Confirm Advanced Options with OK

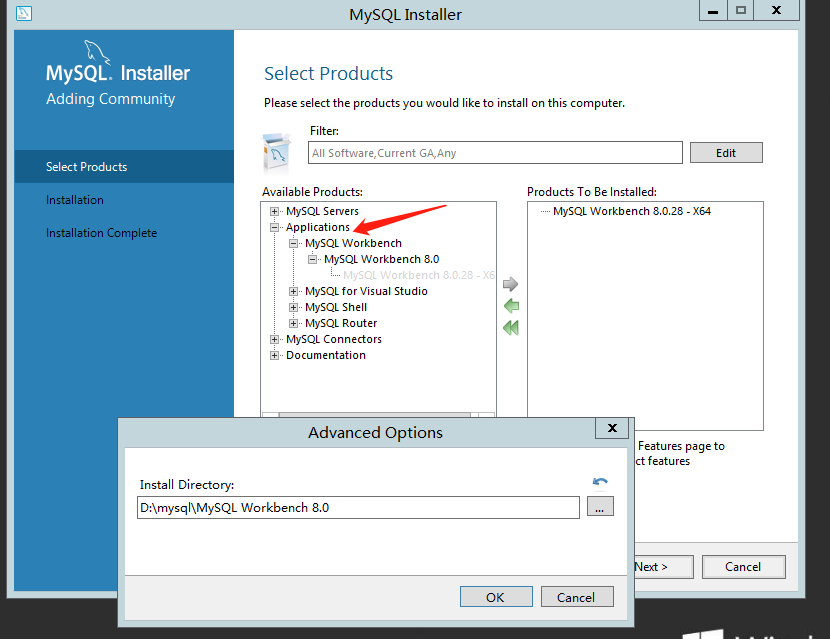pos(496,597)
